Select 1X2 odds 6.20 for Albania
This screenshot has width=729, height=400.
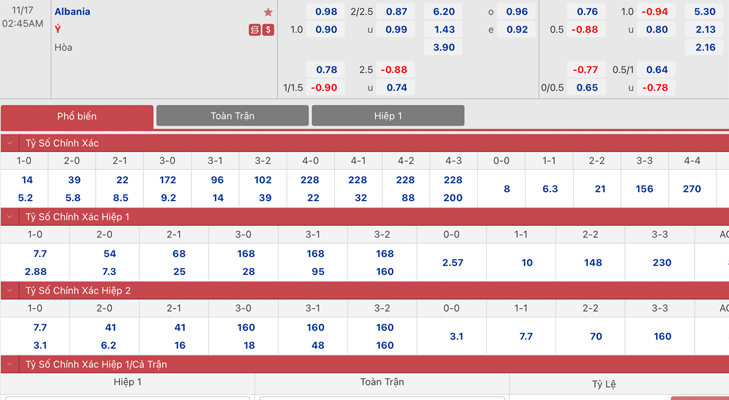click(x=444, y=12)
